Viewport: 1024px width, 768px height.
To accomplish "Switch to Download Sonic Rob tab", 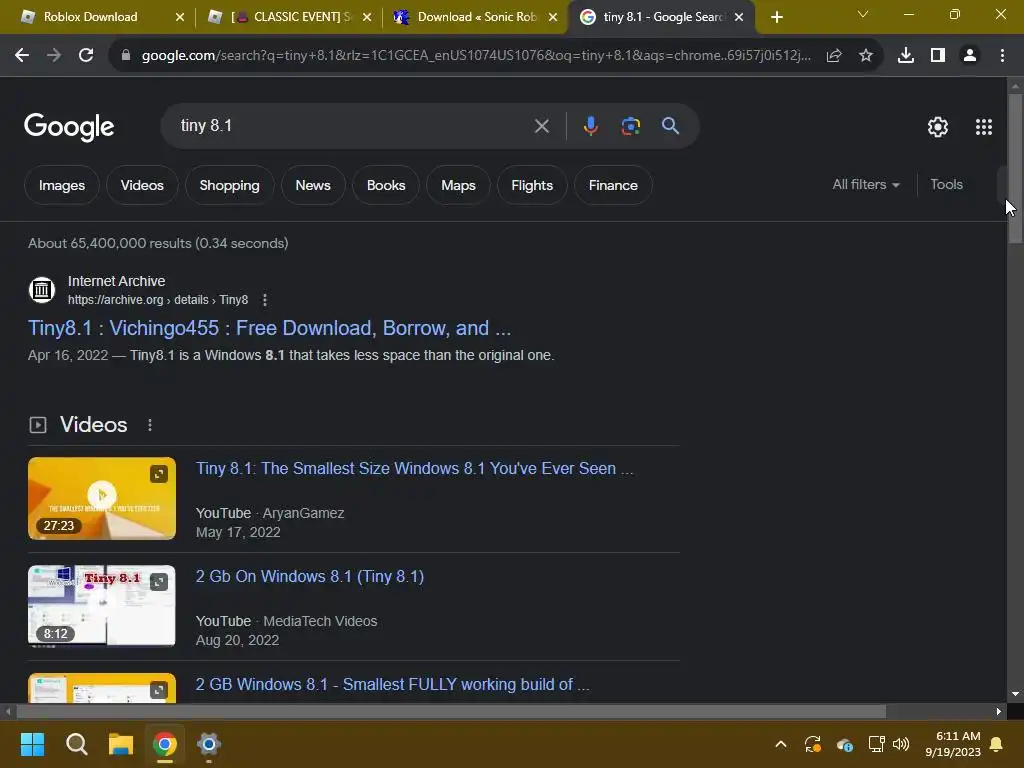I will coord(473,17).
